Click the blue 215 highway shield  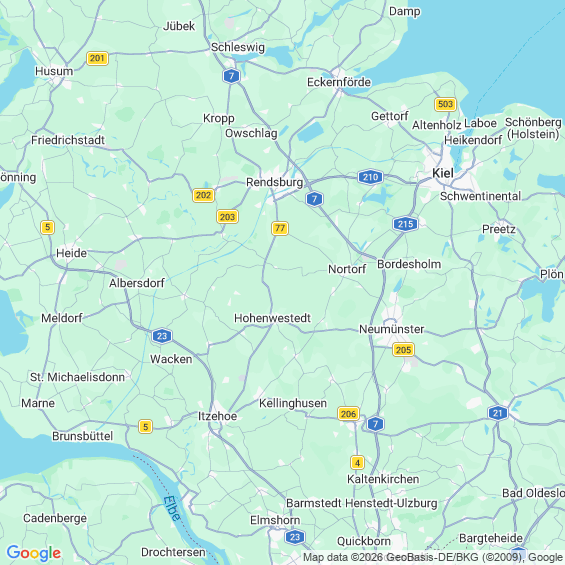(x=405, y=224)
